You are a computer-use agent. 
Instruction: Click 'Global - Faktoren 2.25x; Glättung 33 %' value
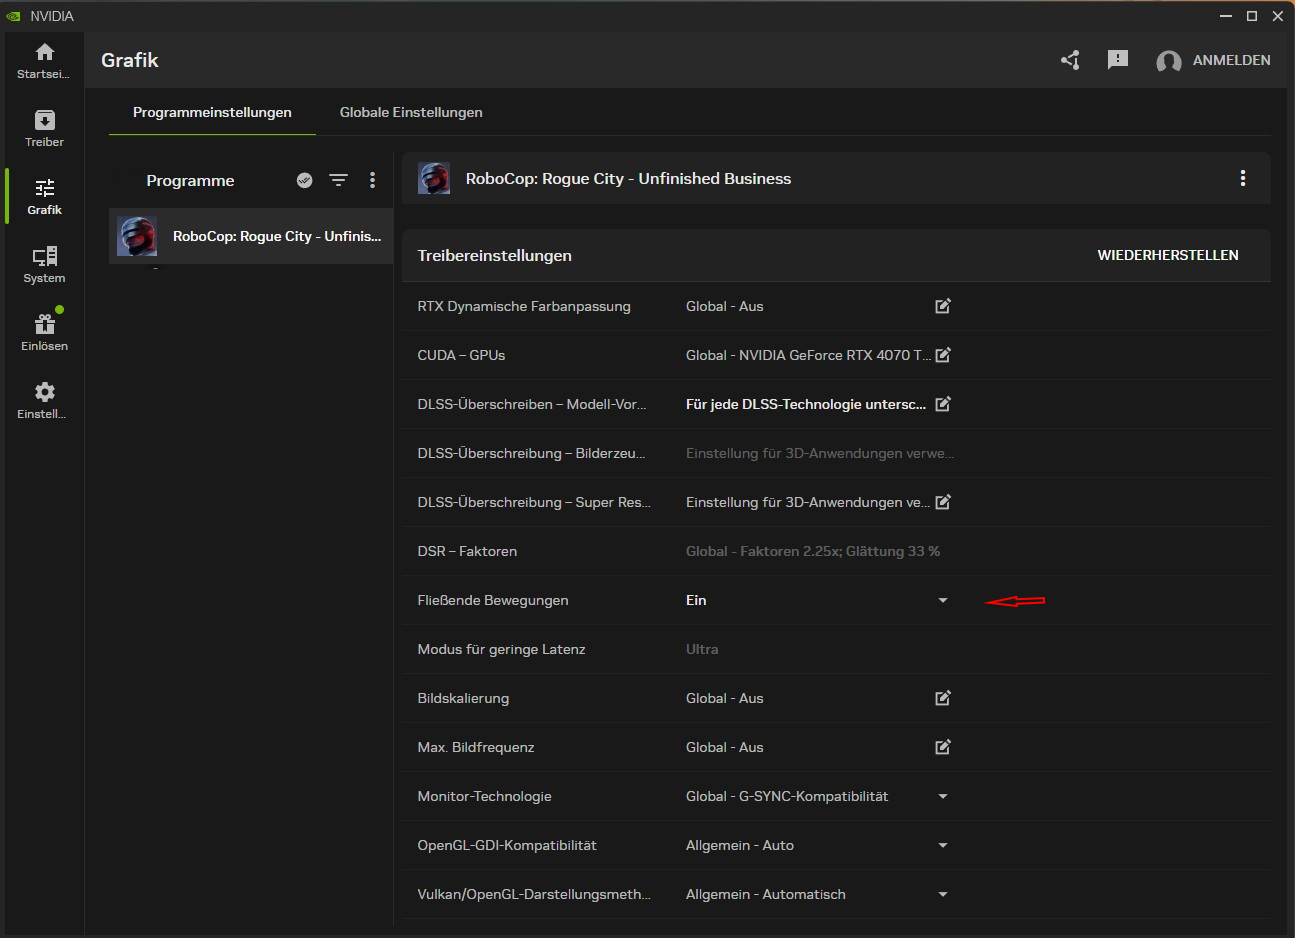point(813,551)
